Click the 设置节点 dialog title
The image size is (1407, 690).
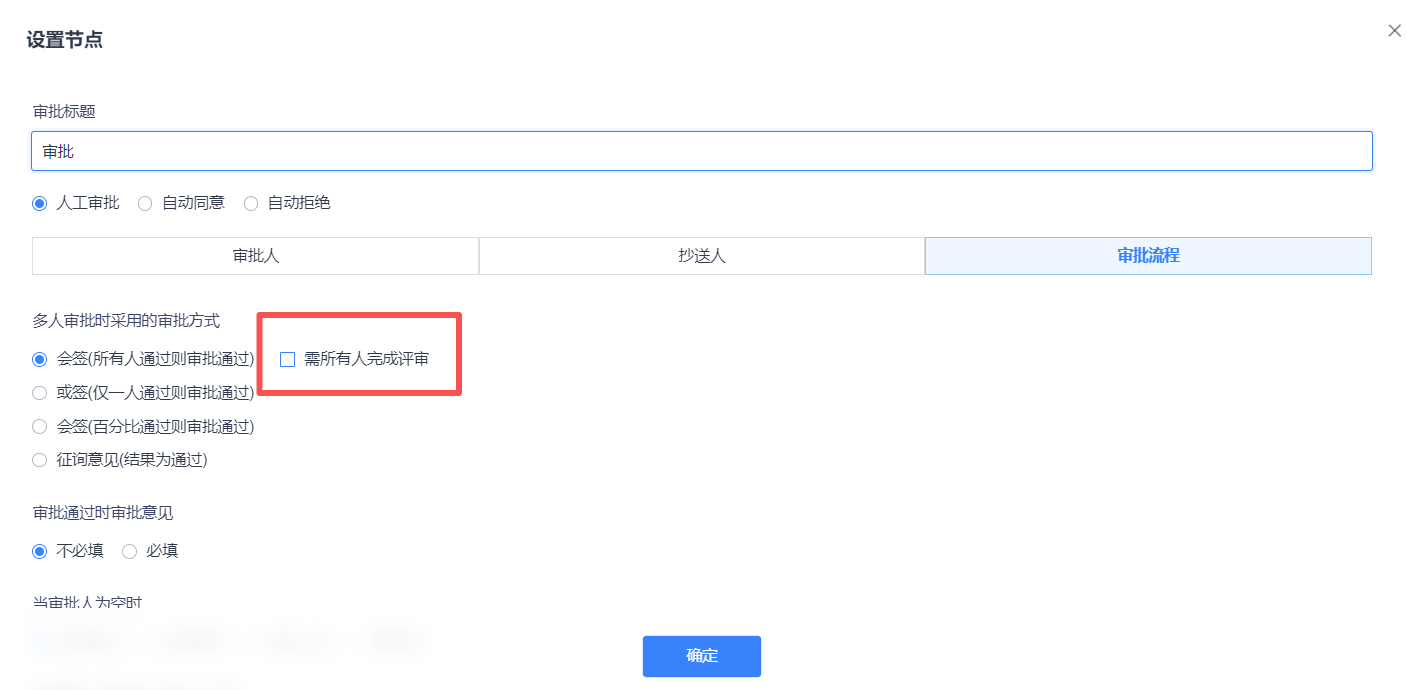pyautogui.click(x=65, y=41)
